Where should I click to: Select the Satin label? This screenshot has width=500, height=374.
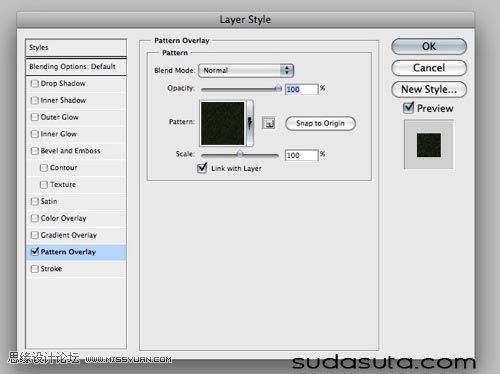[49, 201]
